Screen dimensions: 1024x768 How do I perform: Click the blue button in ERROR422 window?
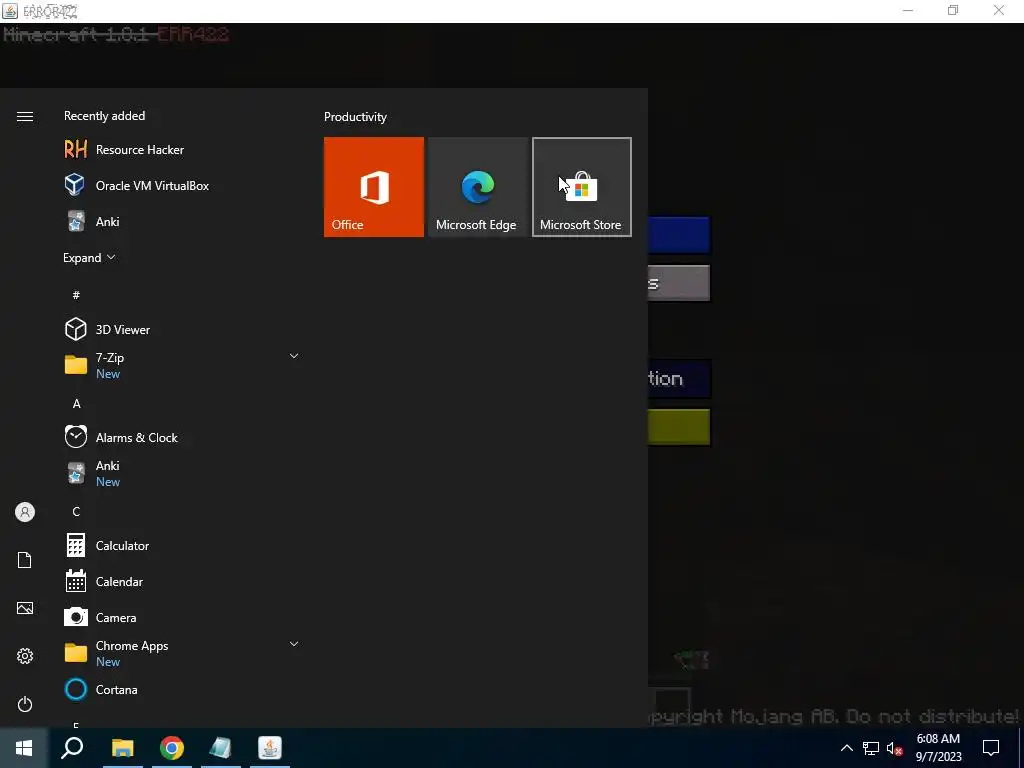(679, 235)
